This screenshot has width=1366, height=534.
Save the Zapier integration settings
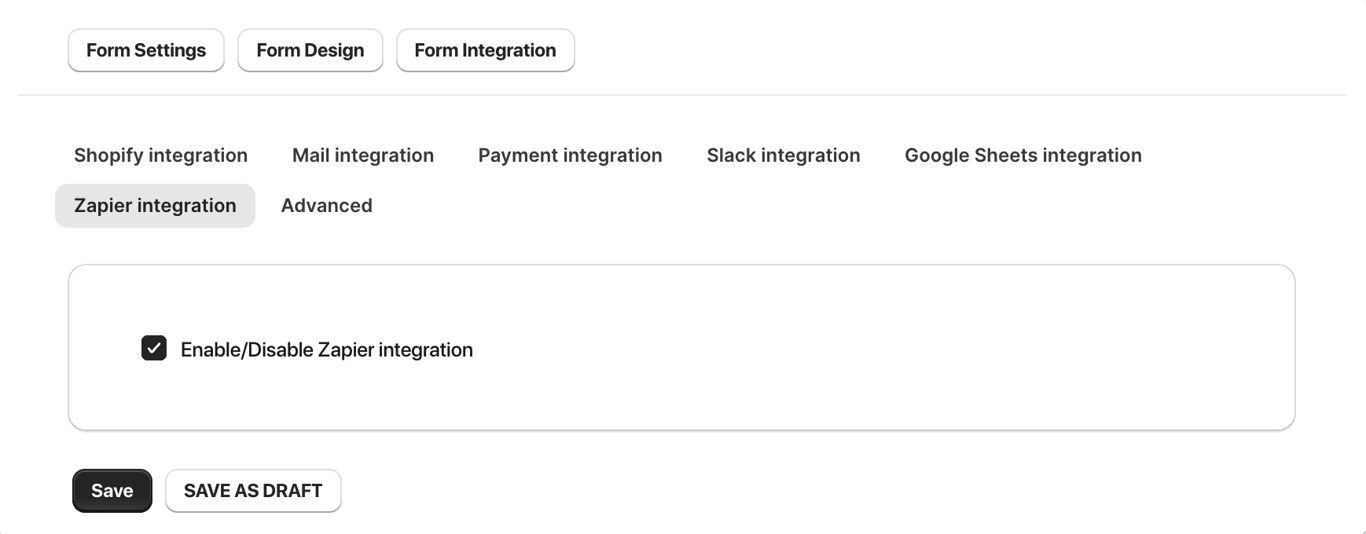click(112, 490)
